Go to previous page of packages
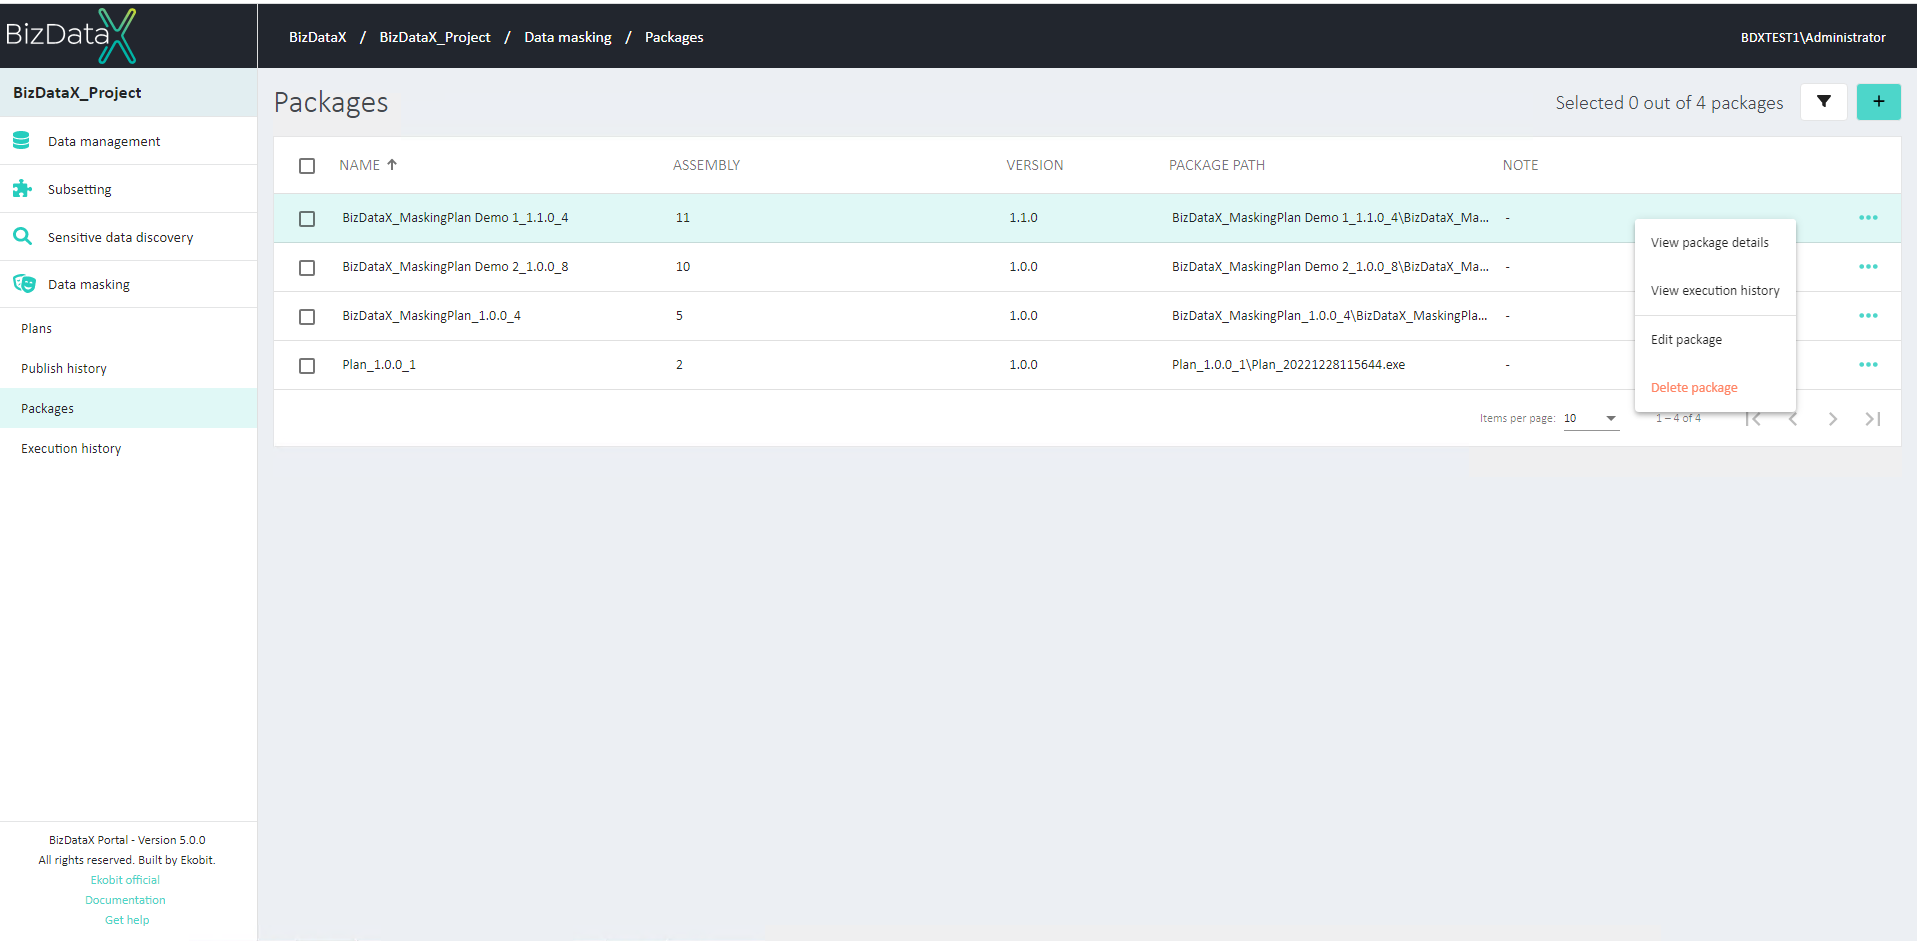1917x941 pixels. click(1793, 419)
